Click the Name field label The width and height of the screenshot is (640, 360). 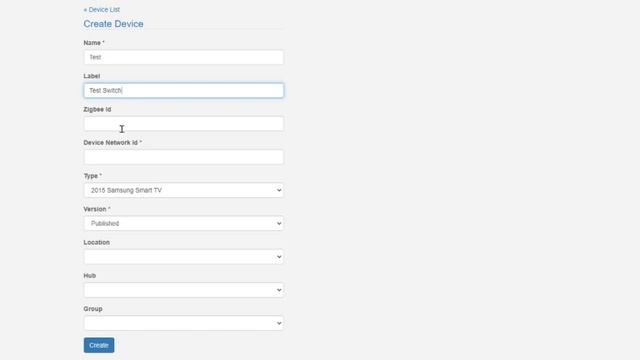[x=92, y=43]
